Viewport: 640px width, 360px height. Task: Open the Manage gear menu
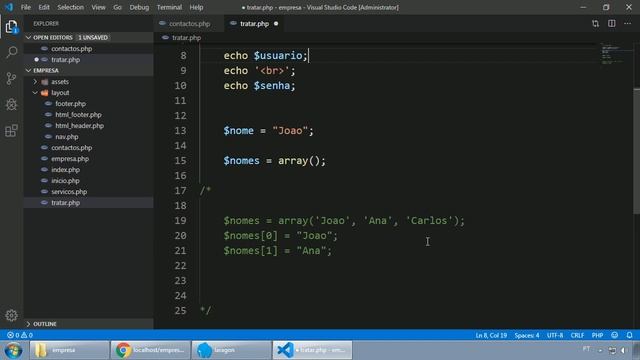(x=11, y=315)
